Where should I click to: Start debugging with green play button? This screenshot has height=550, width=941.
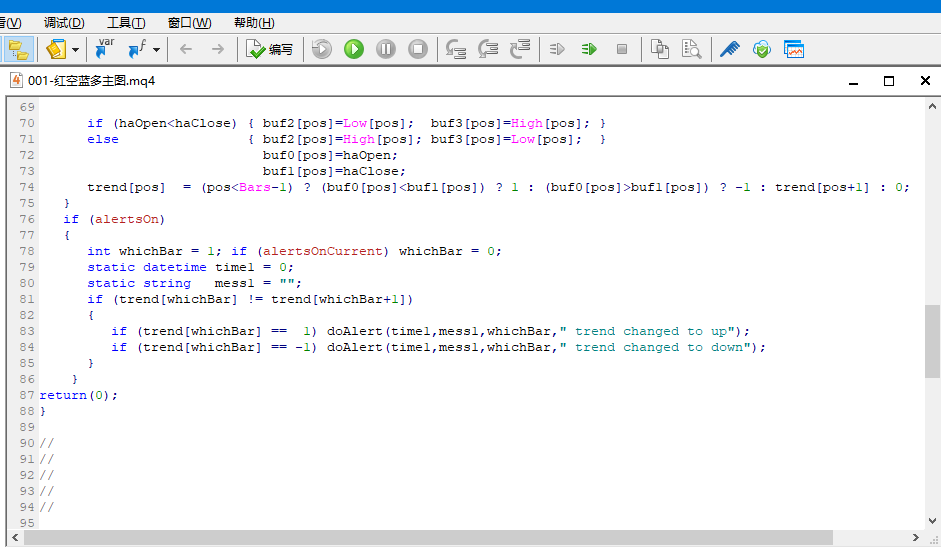point(354,49)
